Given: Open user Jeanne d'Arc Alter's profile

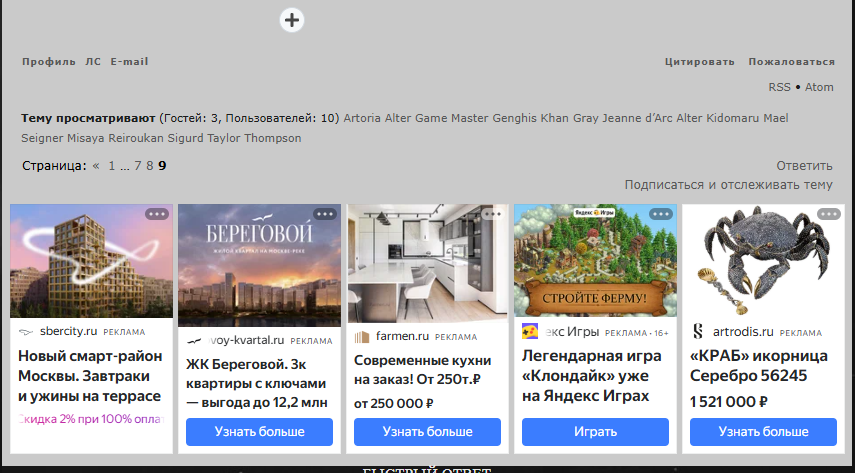Looking at the screenshot, I should pos(652,118).
